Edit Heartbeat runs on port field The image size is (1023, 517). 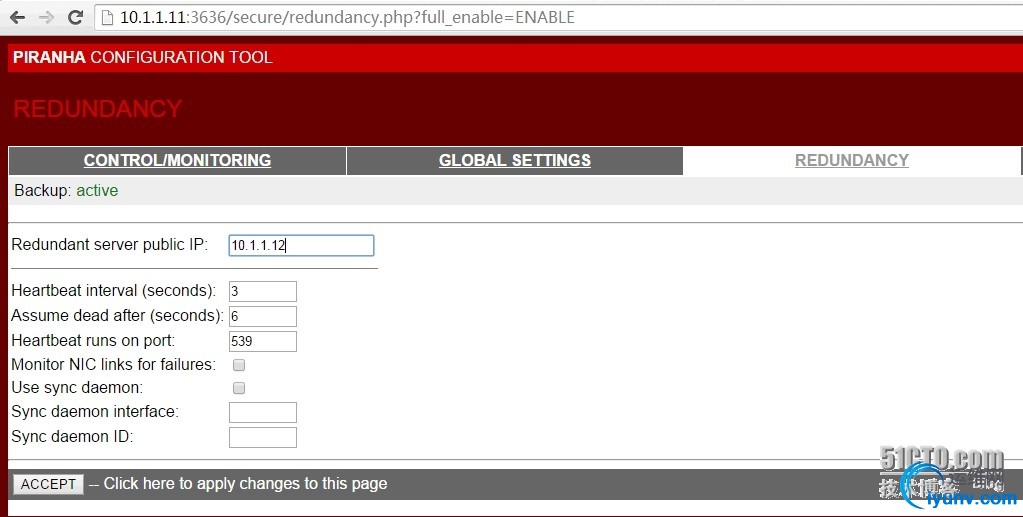tap(263, 341)
